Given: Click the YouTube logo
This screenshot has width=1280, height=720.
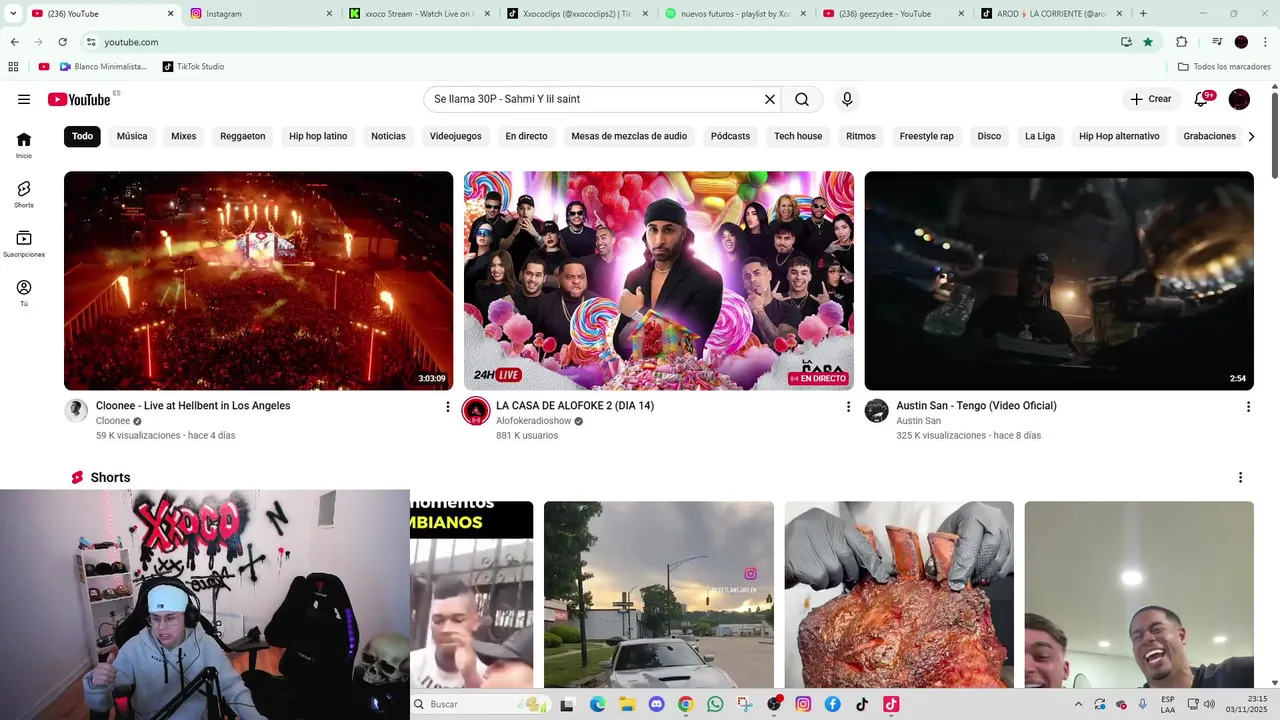Looking at the screenshot, I should point(79,99).
